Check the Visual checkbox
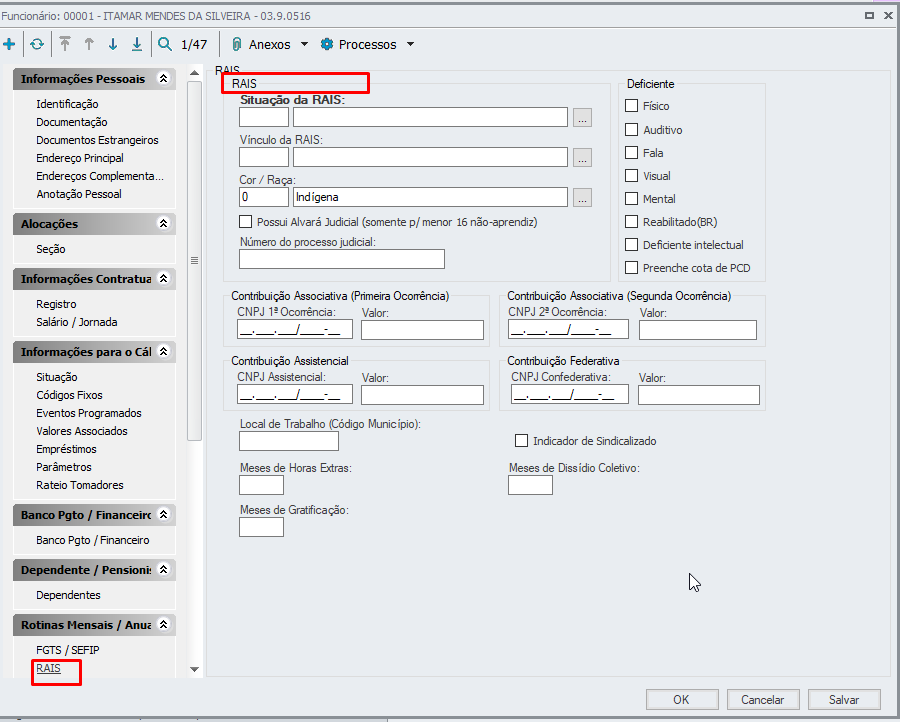 click(631, 176)
